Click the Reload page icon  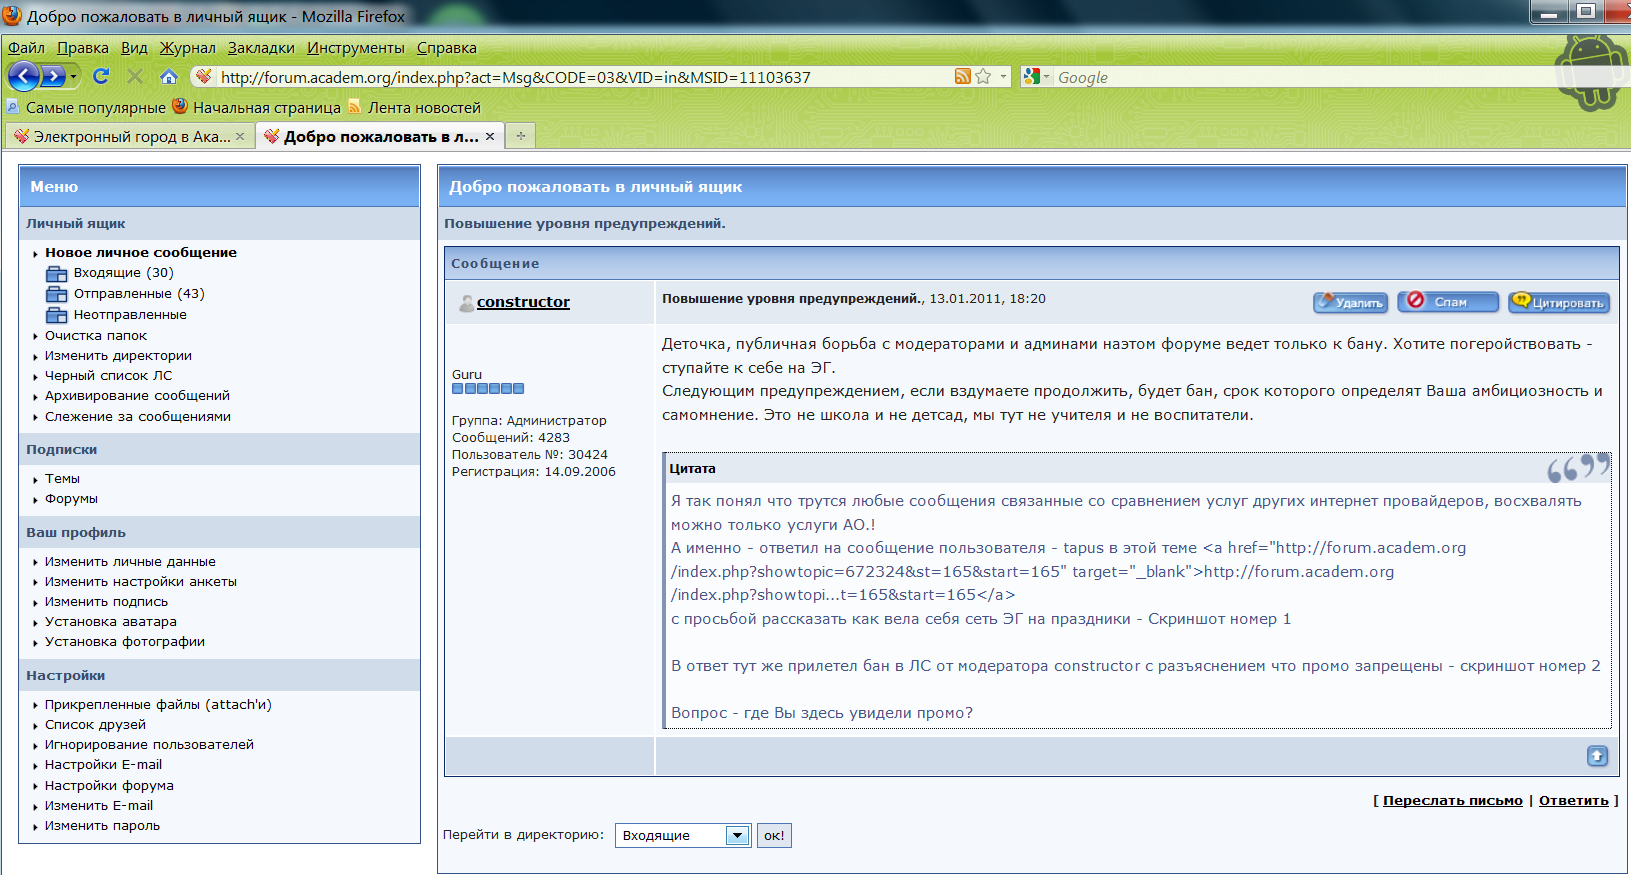(101, 76)
